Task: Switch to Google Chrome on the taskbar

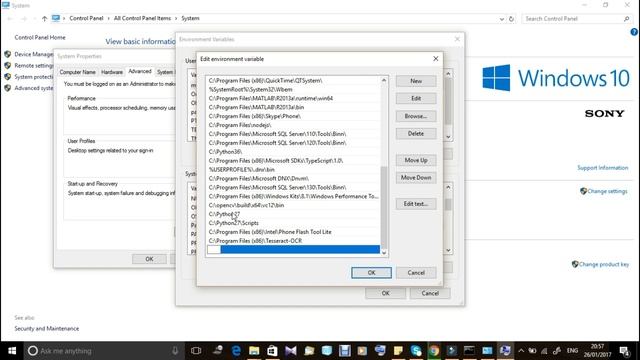Action: [434, 351]
